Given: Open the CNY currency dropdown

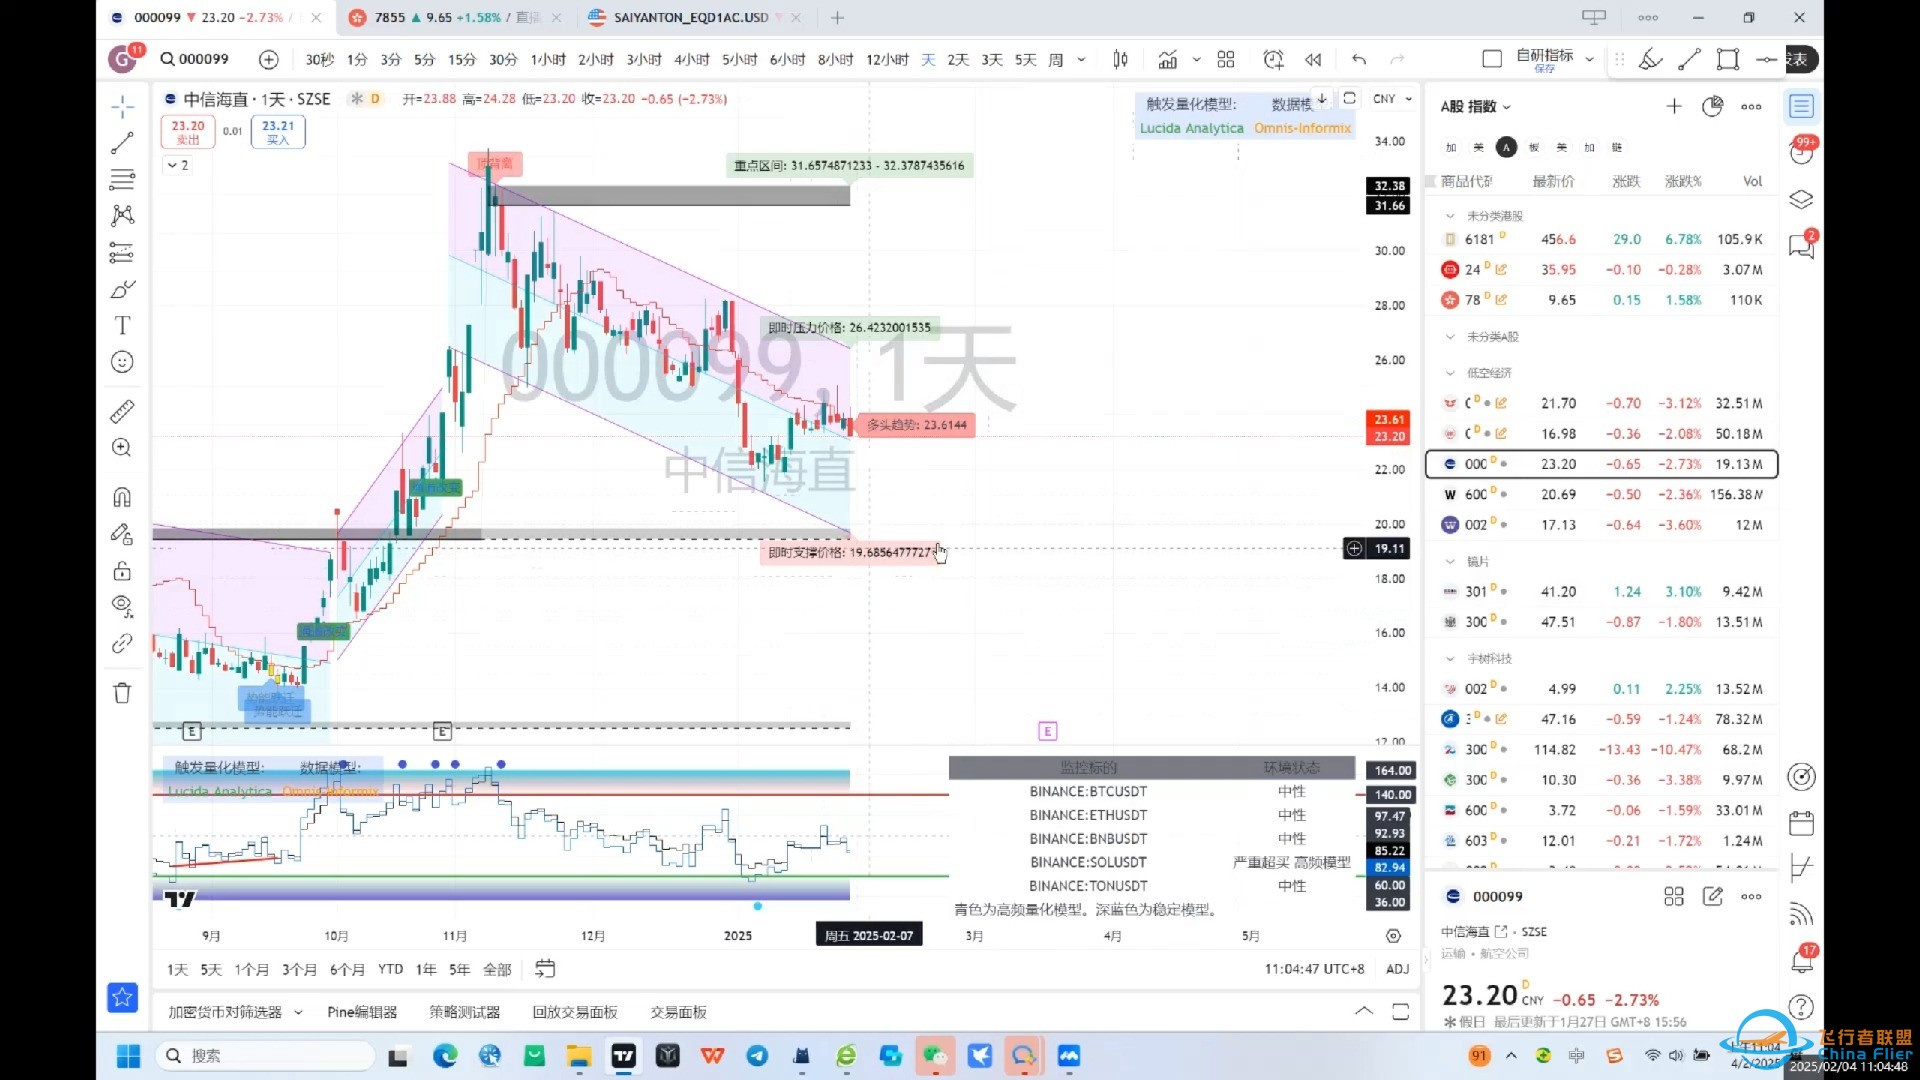Looking at the screenshot, I should click(1392, 99).
